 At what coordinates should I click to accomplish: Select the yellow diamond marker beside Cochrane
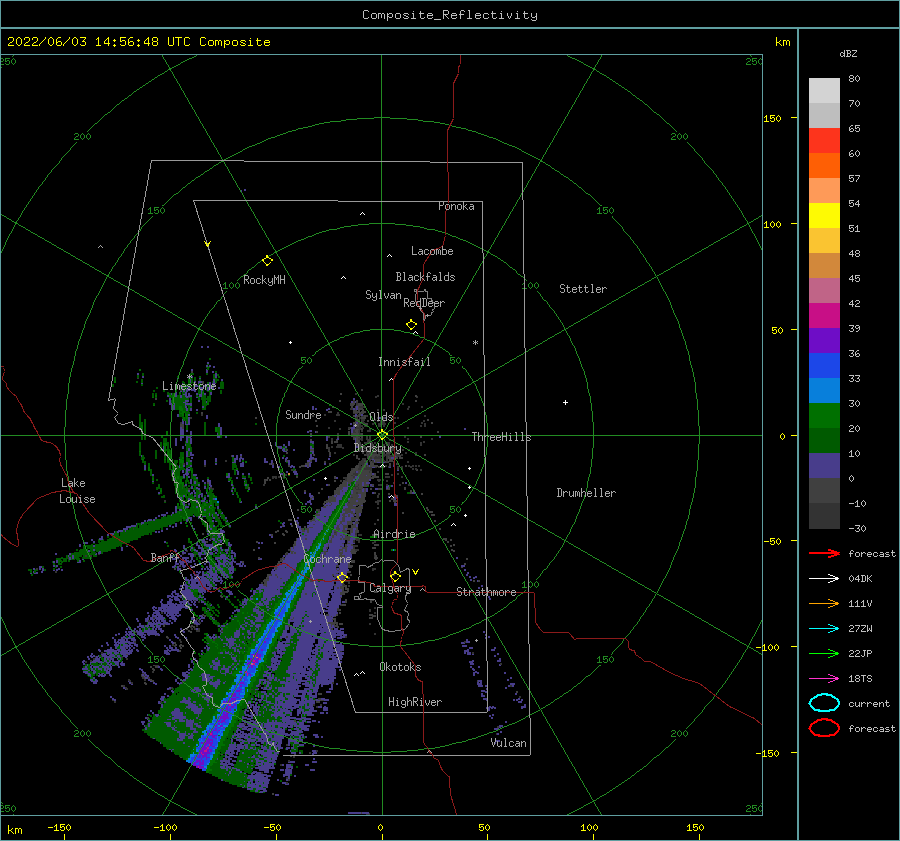(x=342, y=577)
